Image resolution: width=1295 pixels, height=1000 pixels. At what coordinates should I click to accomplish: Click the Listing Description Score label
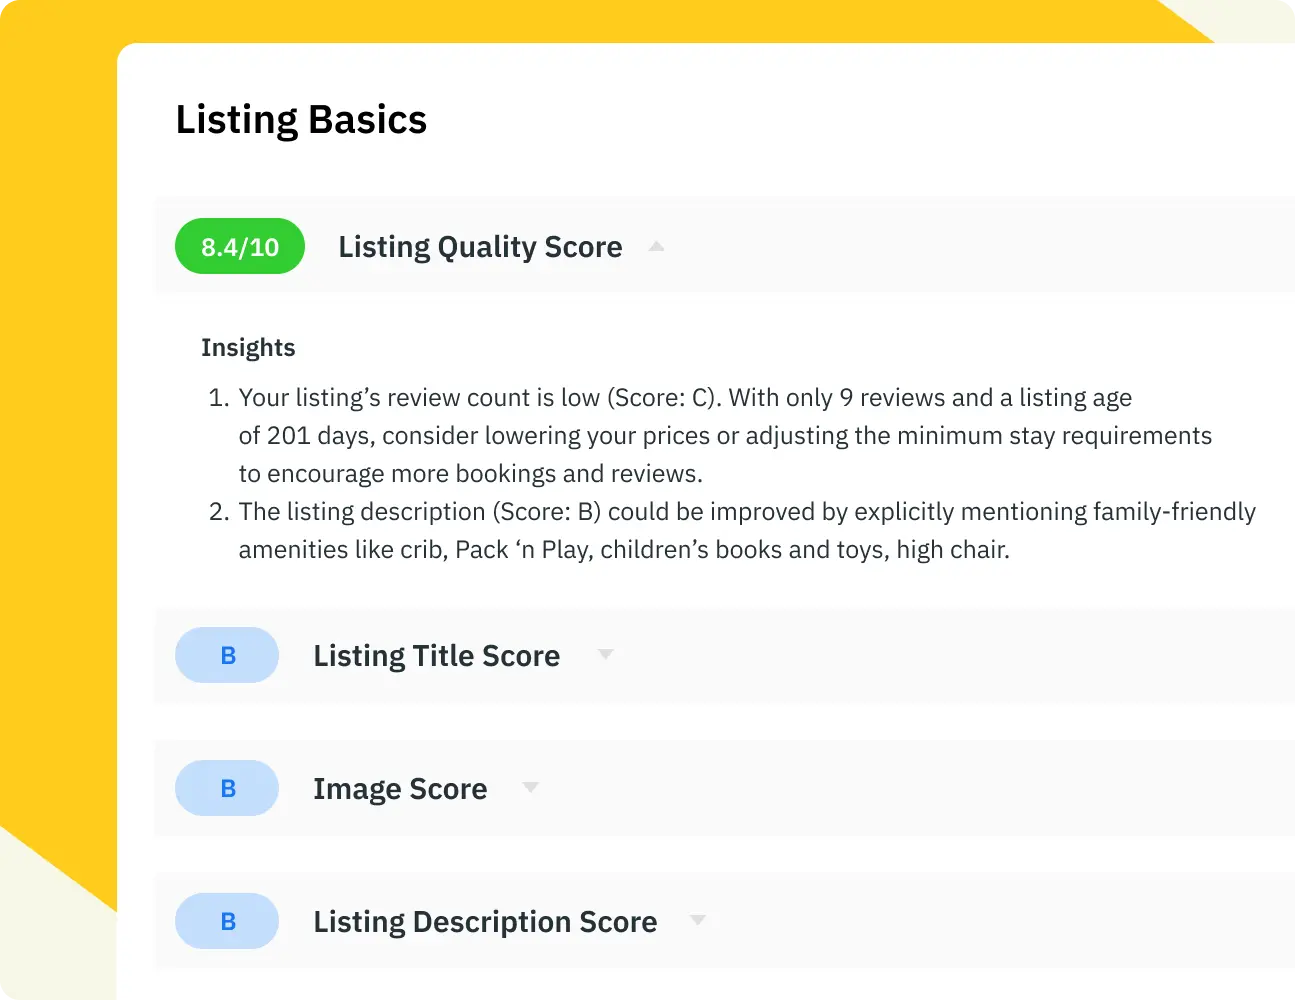coord(485,921)
